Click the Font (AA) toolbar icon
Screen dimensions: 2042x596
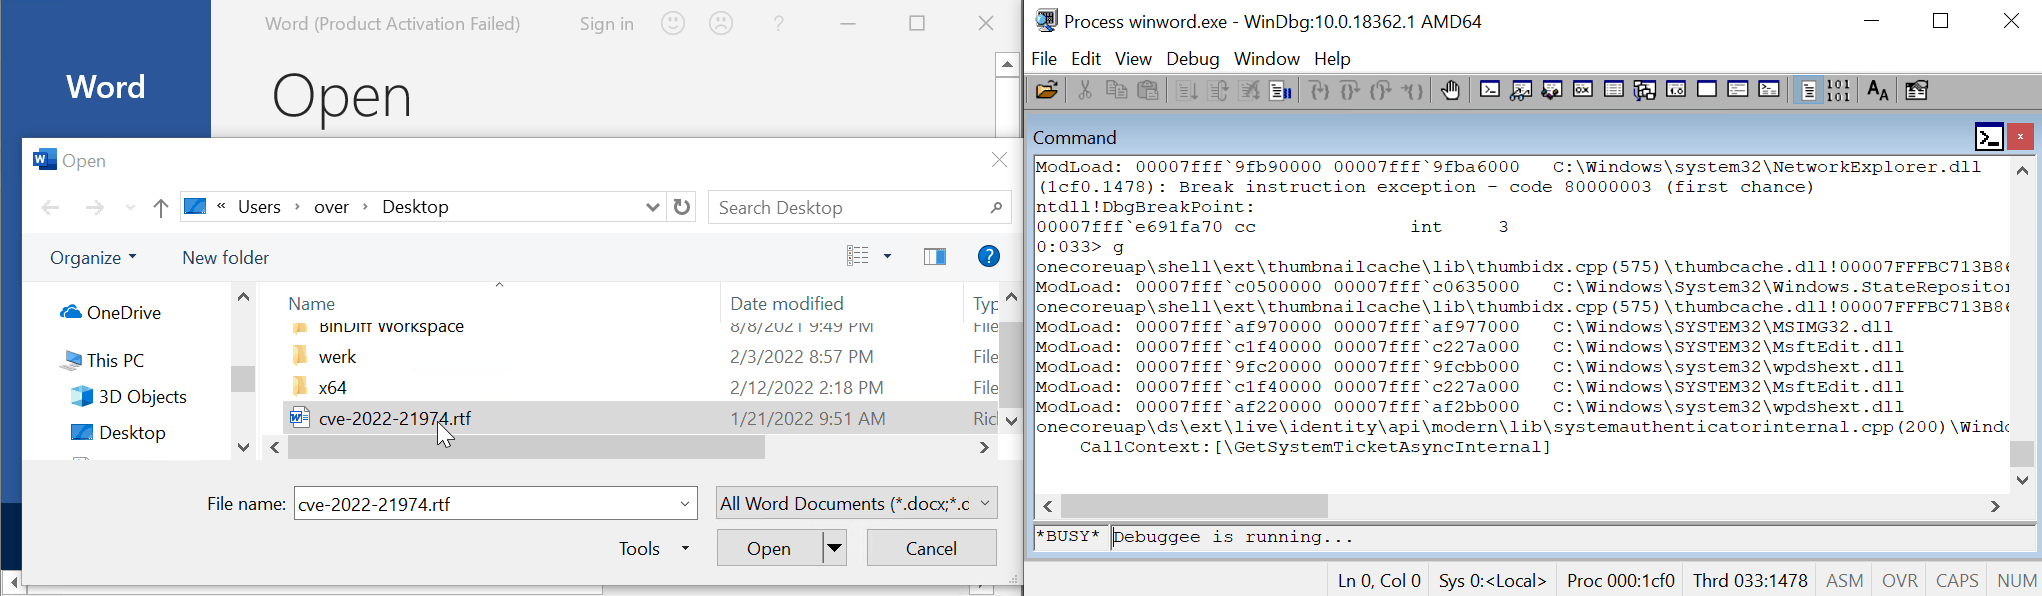1878,91
